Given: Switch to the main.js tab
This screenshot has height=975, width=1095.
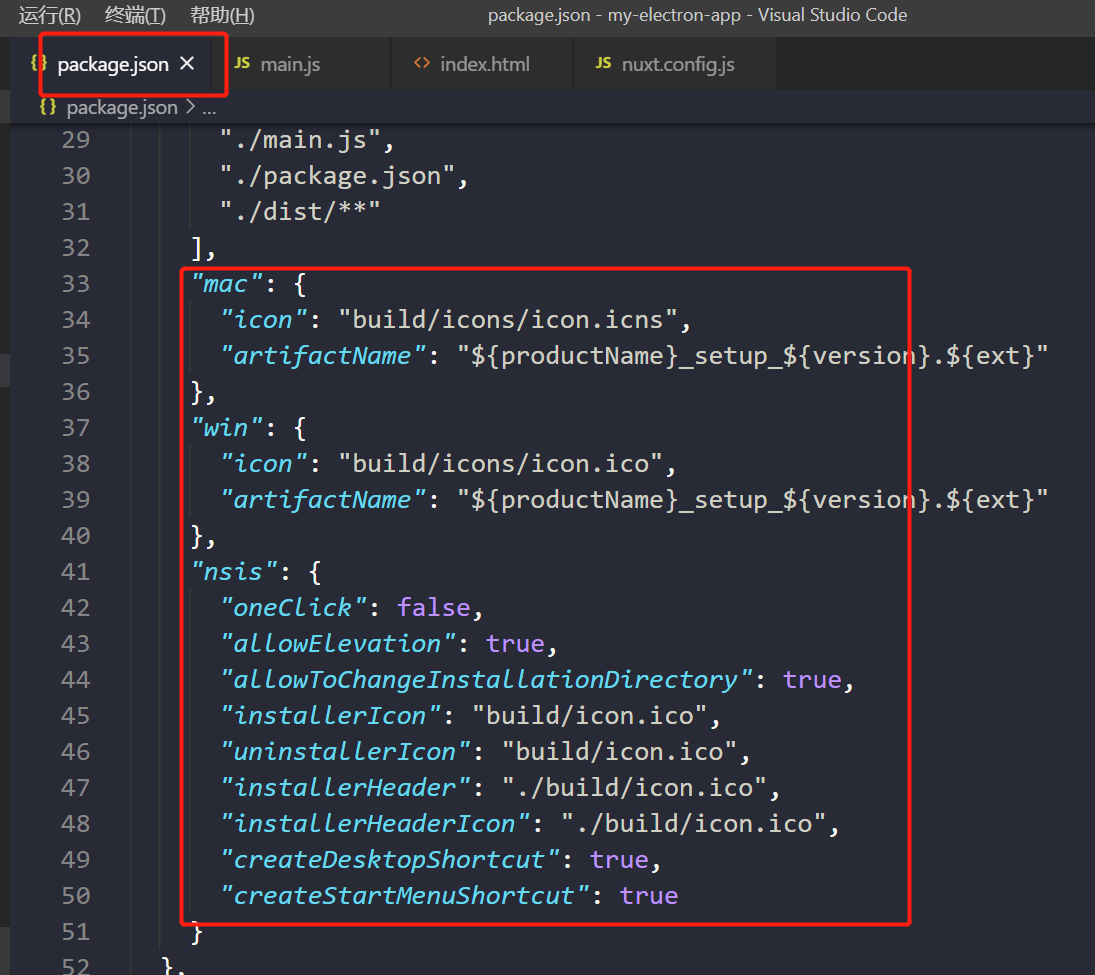Looking at the screenshot, I should click(290, 64).
